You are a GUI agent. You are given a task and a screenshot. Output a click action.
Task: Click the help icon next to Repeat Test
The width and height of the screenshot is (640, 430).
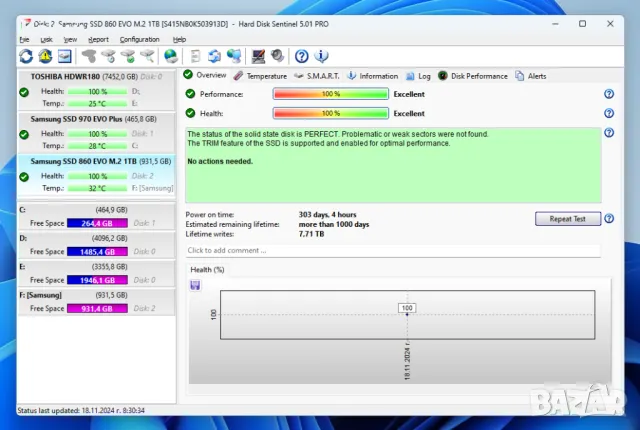[x=608, y=219]
